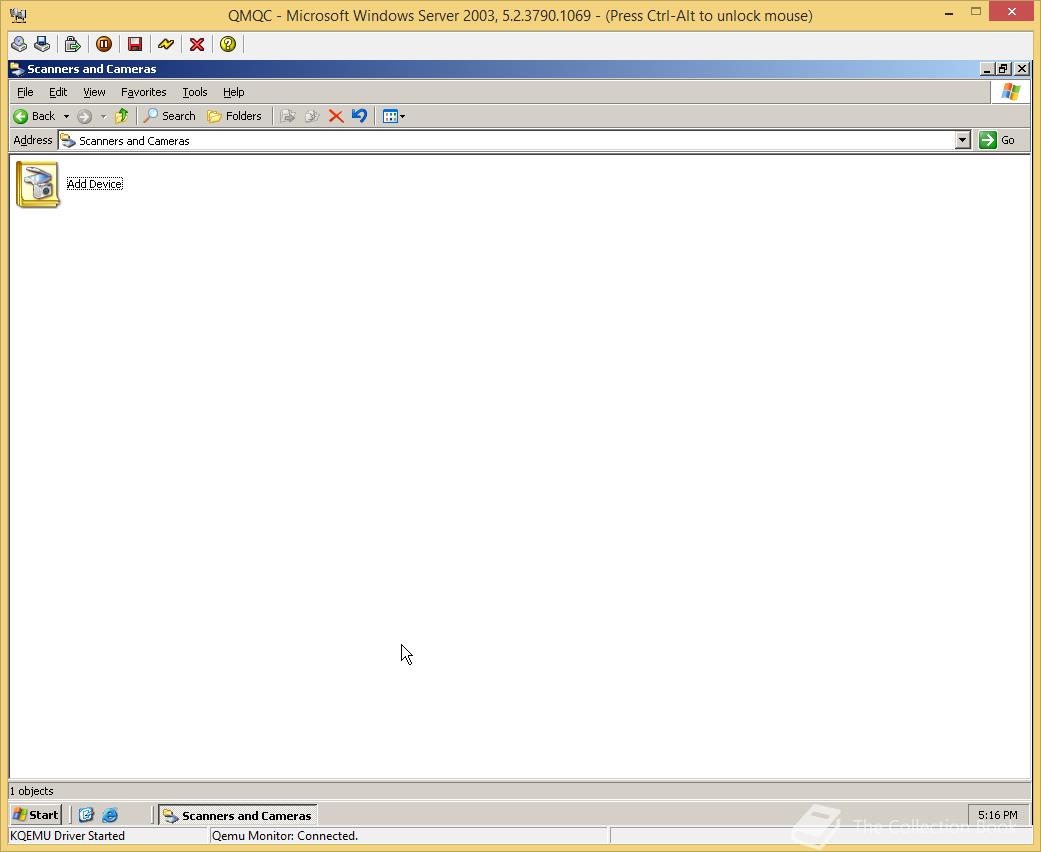Open the File menu
Viewport: 1041px width, 852px height.
pyautogui.click(x=25, y=92)
